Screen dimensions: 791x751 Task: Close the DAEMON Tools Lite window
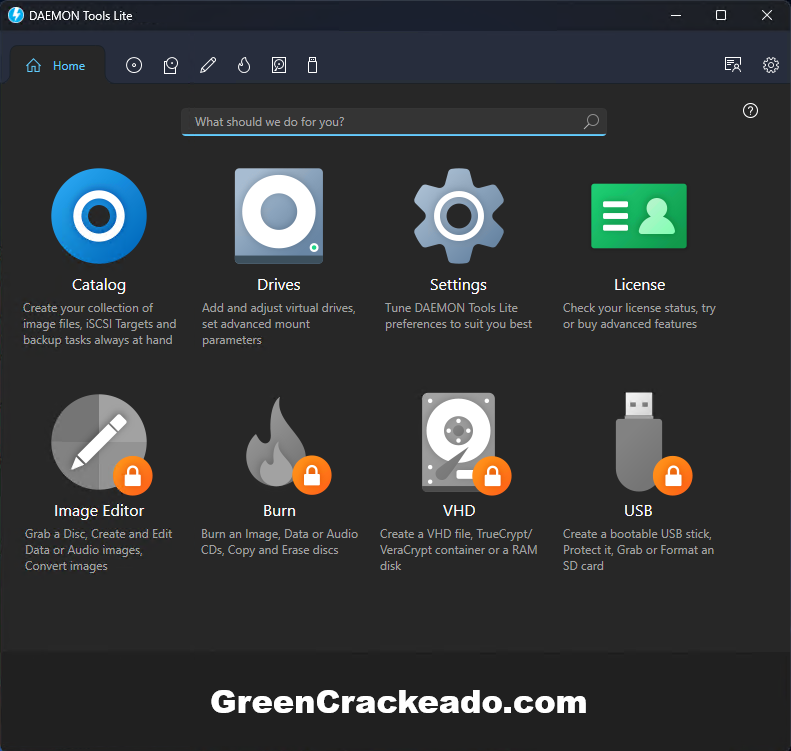(767, 15)
